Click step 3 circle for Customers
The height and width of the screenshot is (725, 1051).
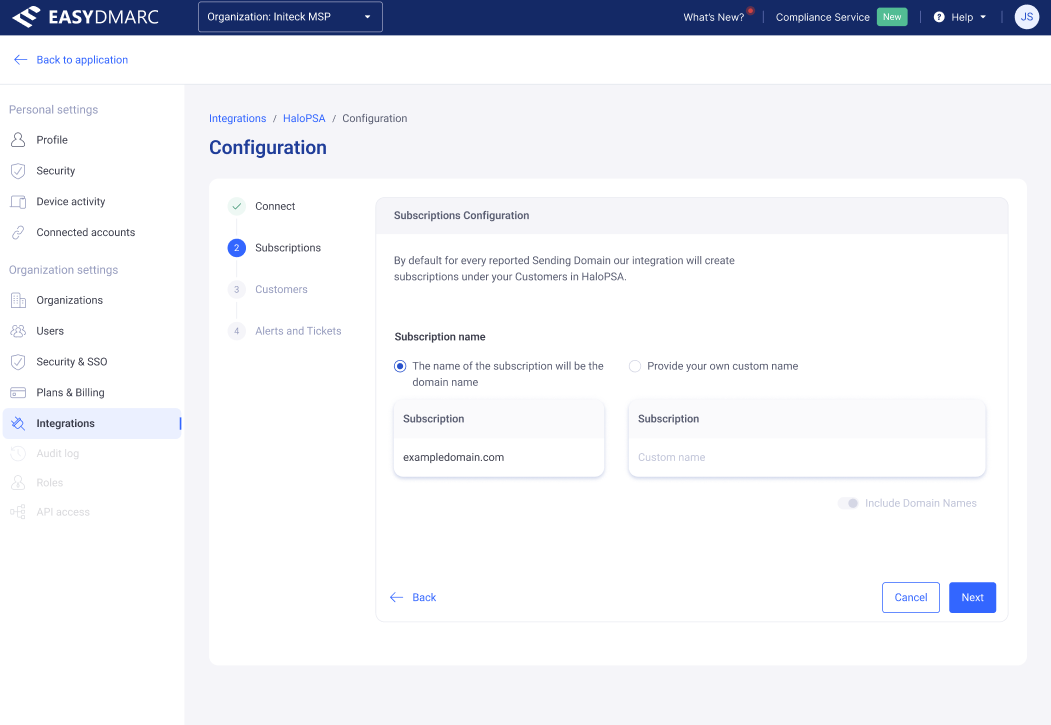point(237,289)
